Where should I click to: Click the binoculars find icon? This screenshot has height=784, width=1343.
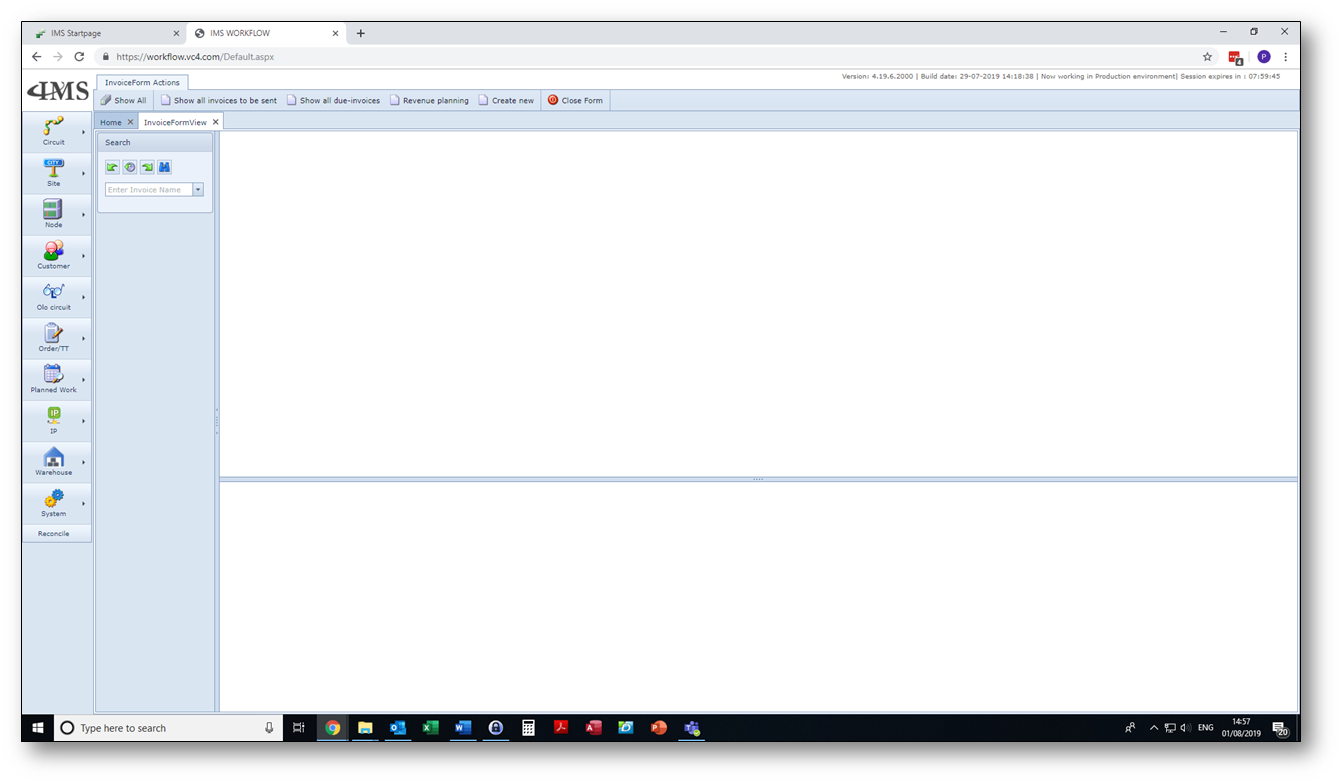tap(164, 167)
